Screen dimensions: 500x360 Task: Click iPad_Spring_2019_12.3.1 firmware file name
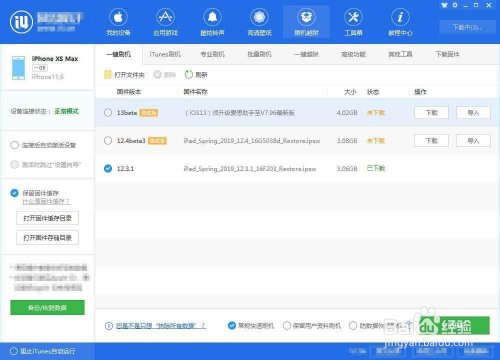tap(250, 169)
